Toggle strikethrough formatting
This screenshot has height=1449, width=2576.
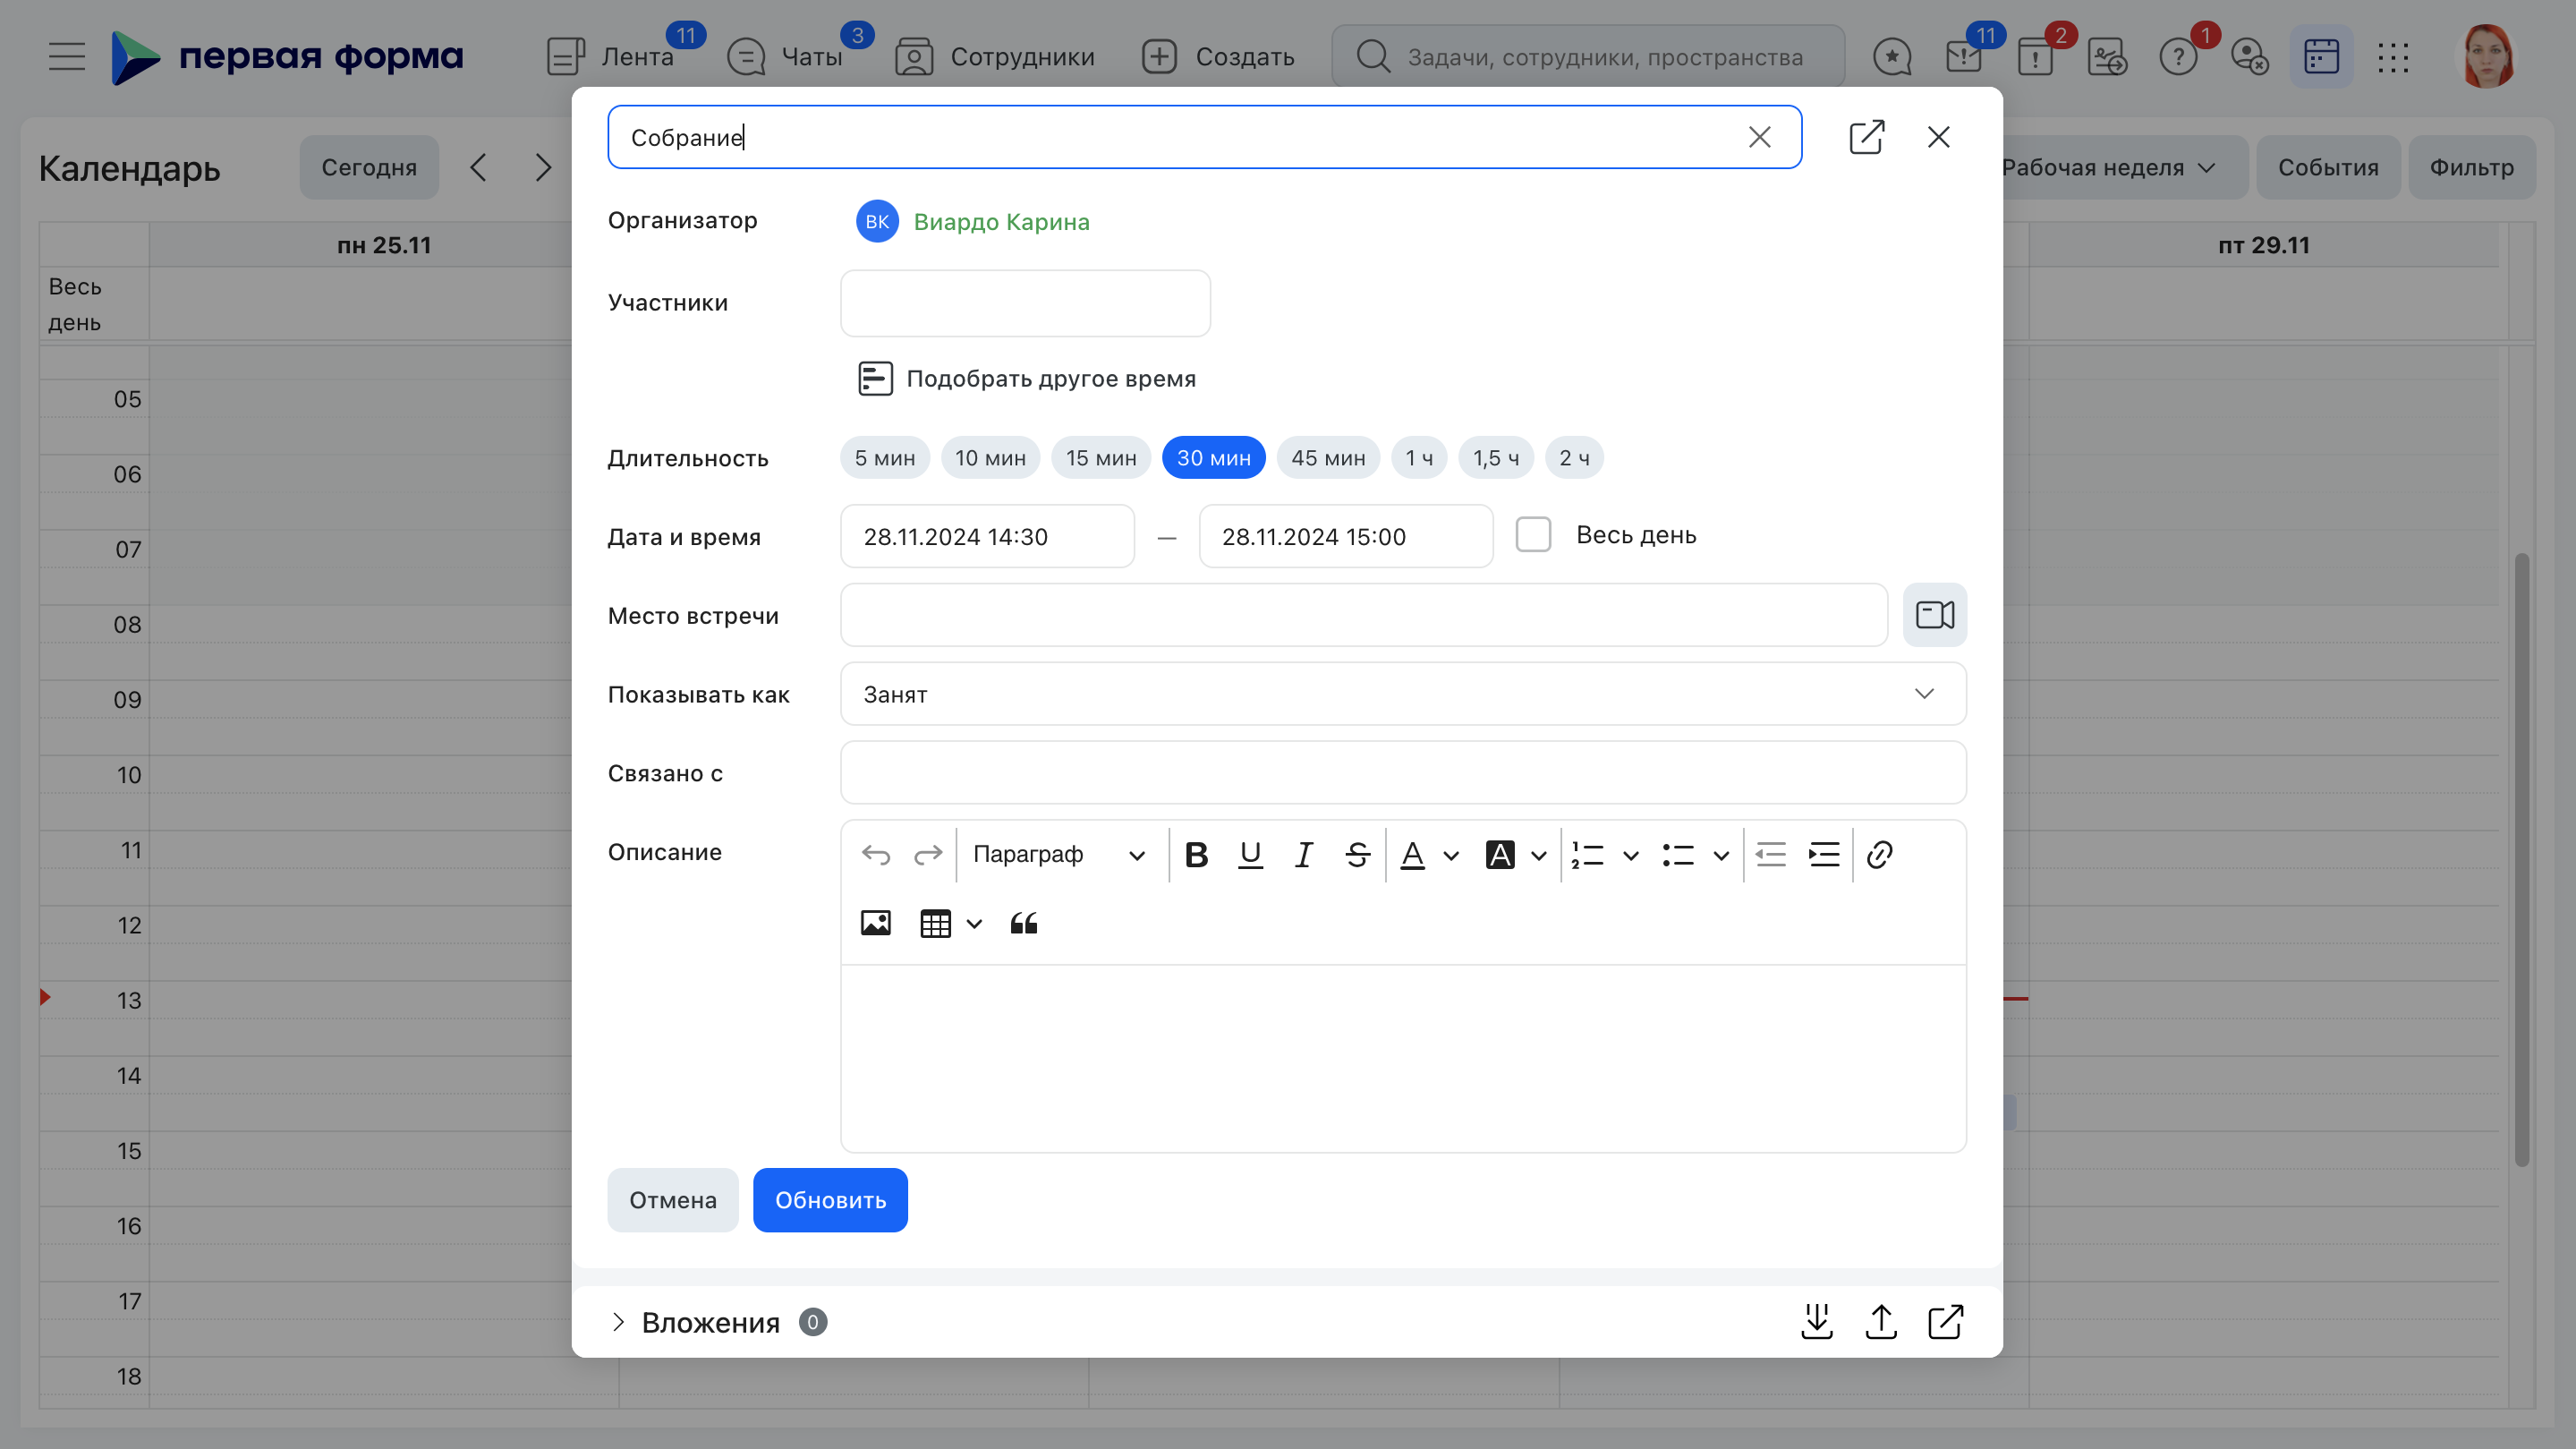[x=1357, y=855]
